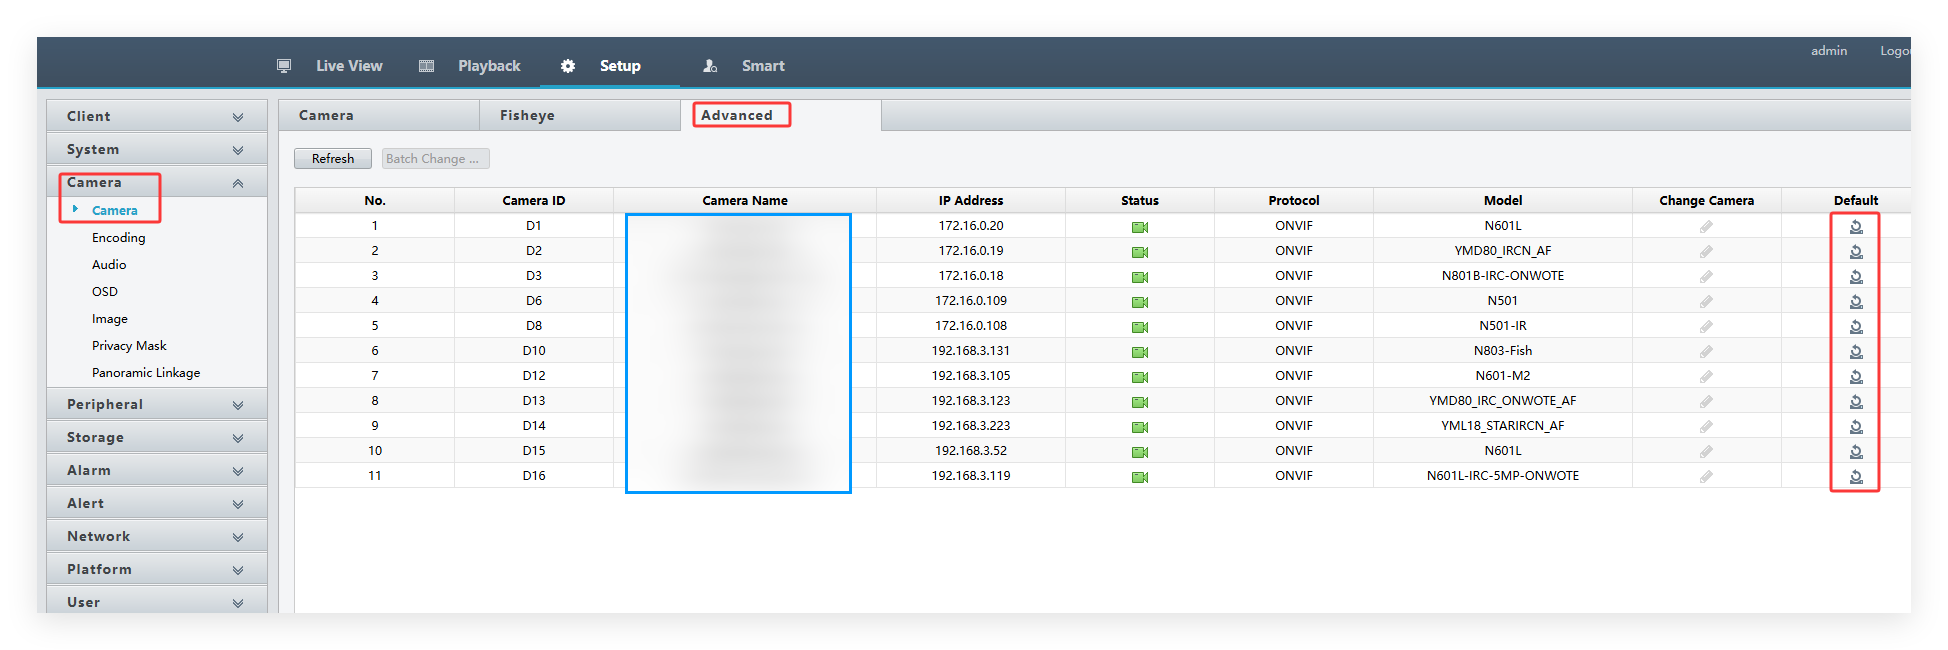Click green status icon for camera D3
The image size is (1948, 650).
pos(1139,277)
